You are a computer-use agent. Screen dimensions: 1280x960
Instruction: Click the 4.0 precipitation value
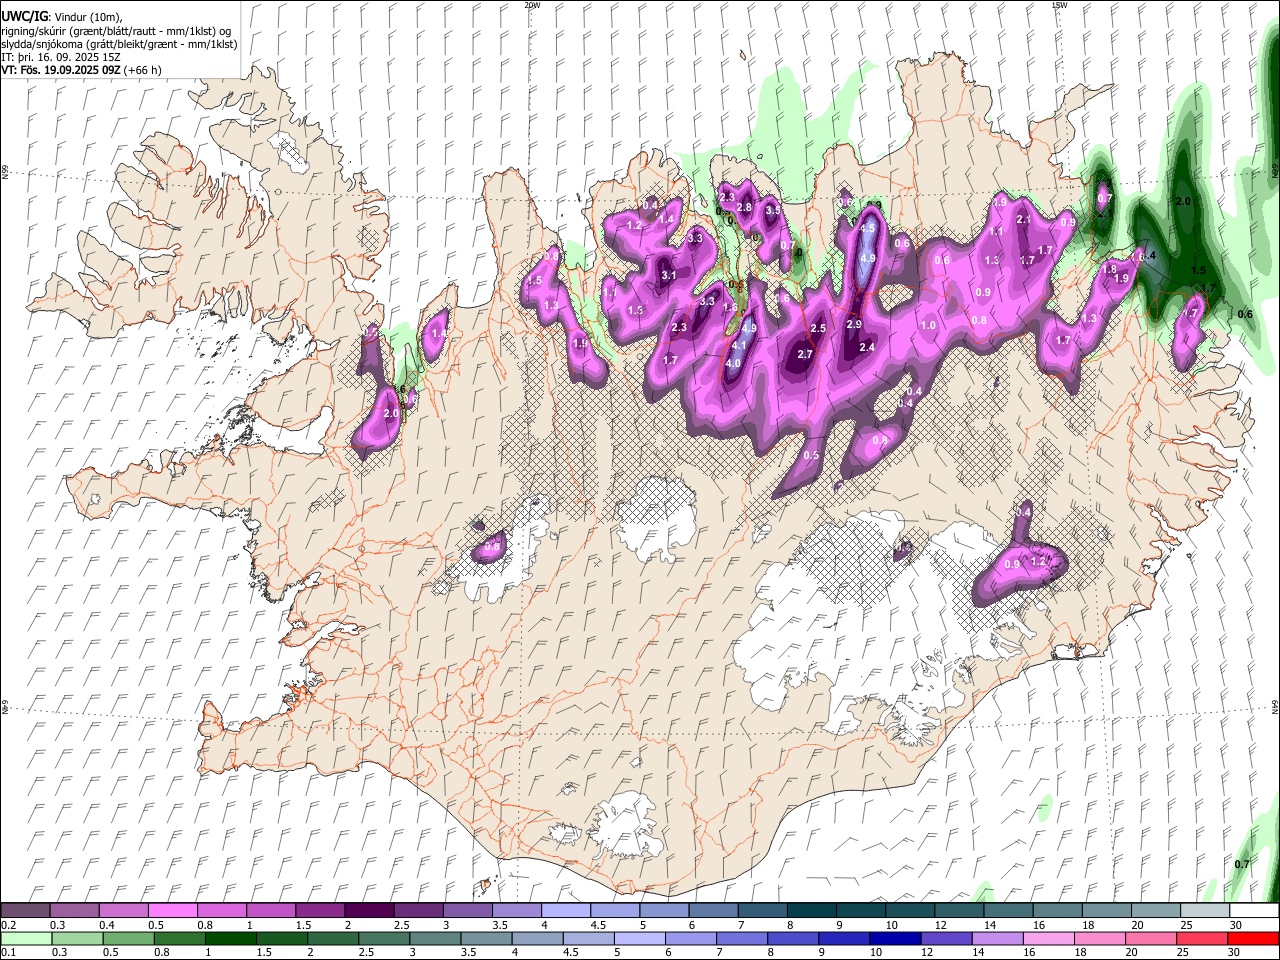733,363
